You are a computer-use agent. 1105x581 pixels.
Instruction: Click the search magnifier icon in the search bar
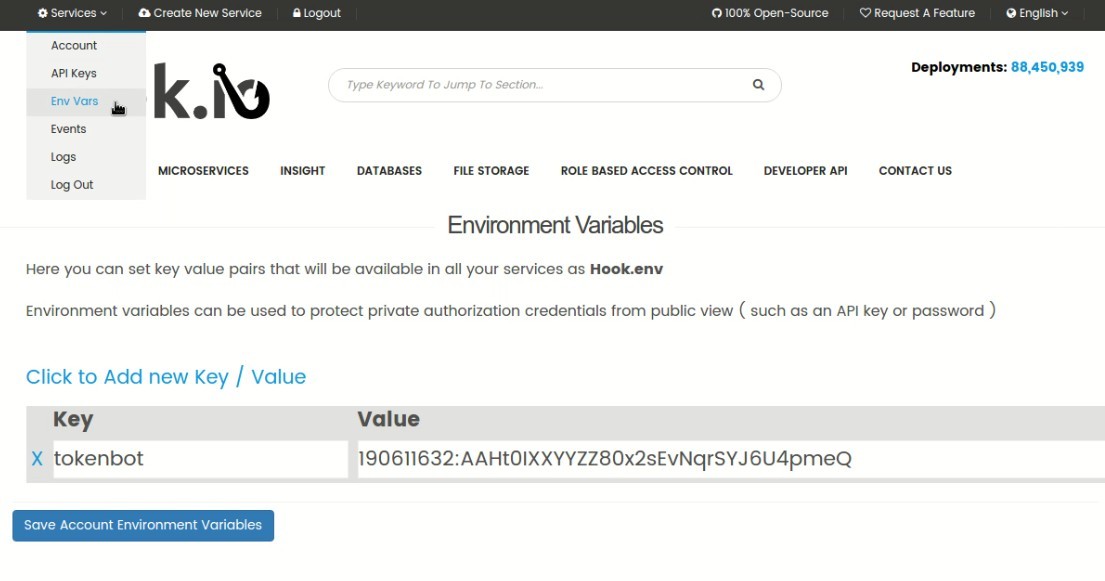click(x=758, y=85)
